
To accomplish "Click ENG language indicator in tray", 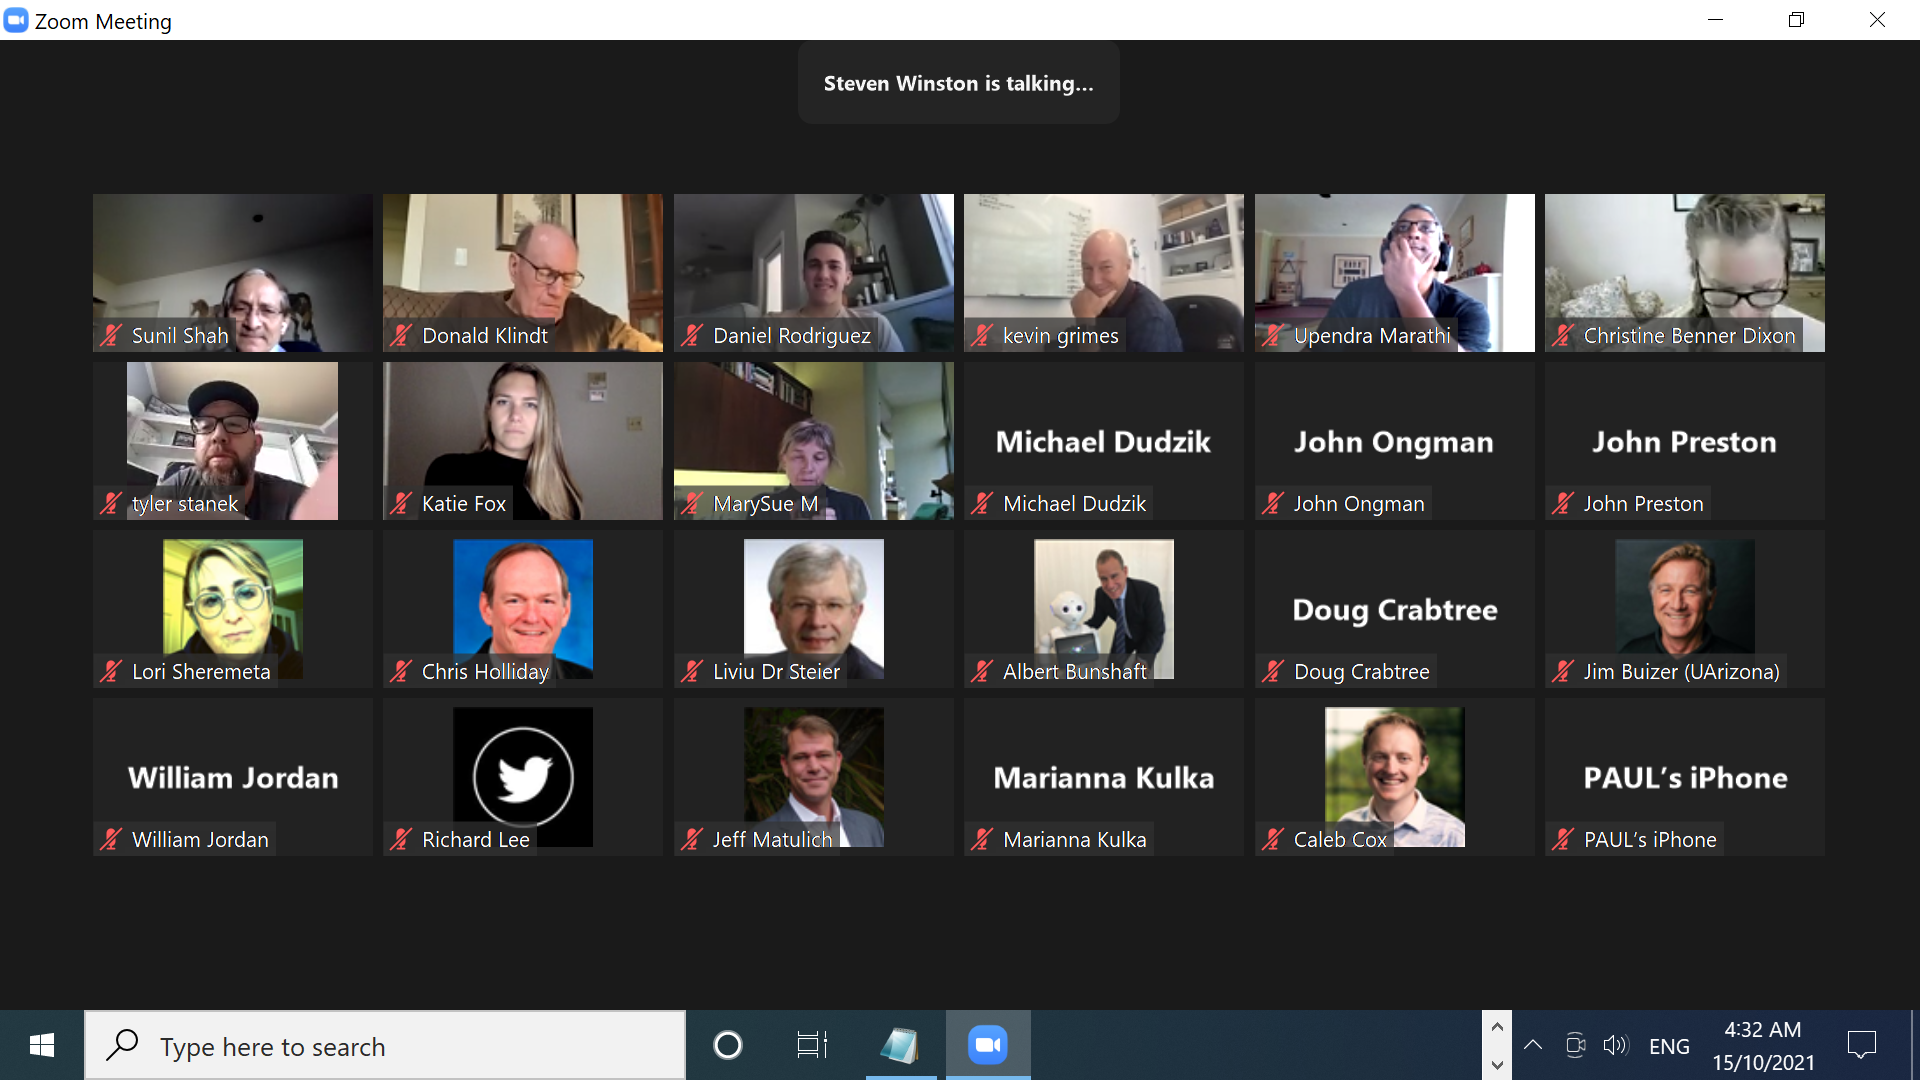I will [x=1668, y=1046].
